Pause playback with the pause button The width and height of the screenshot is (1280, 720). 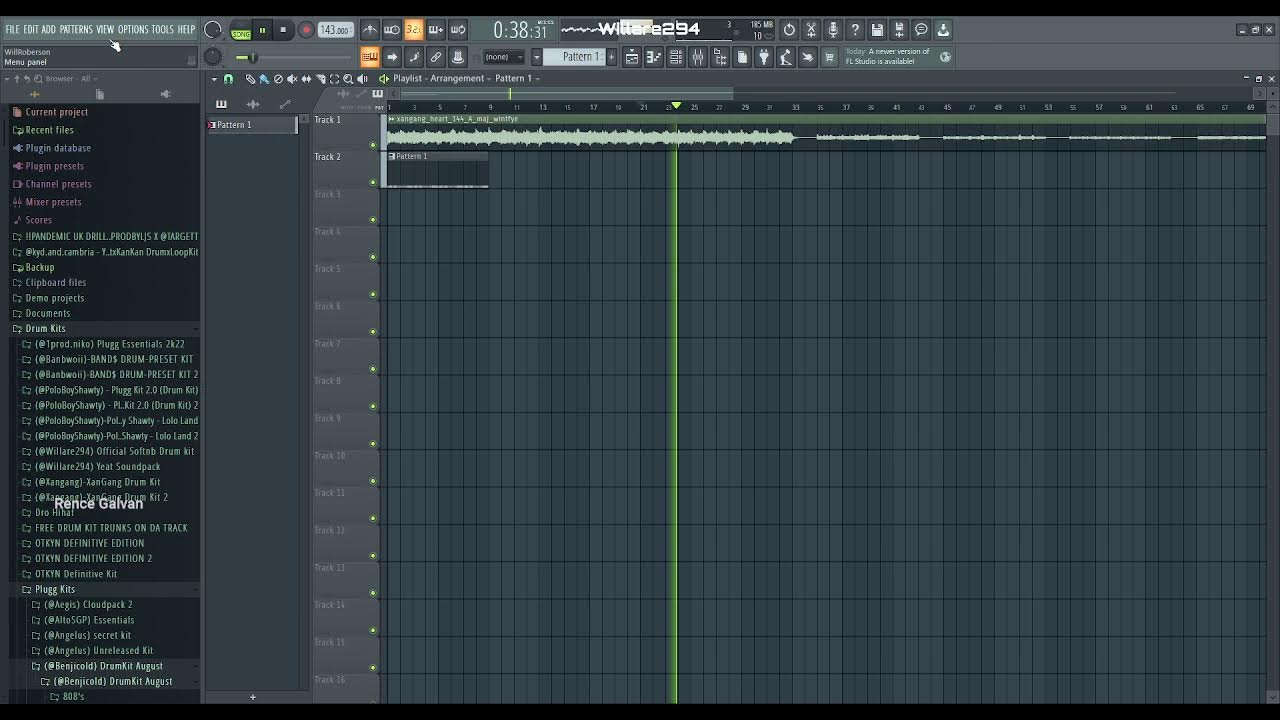(x=262, y=30)
